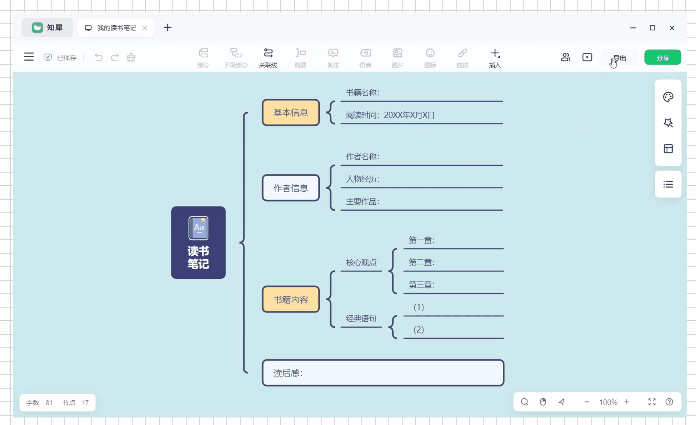Toggle the mouse mode icon in the bottom bar

tap(543, 402)
